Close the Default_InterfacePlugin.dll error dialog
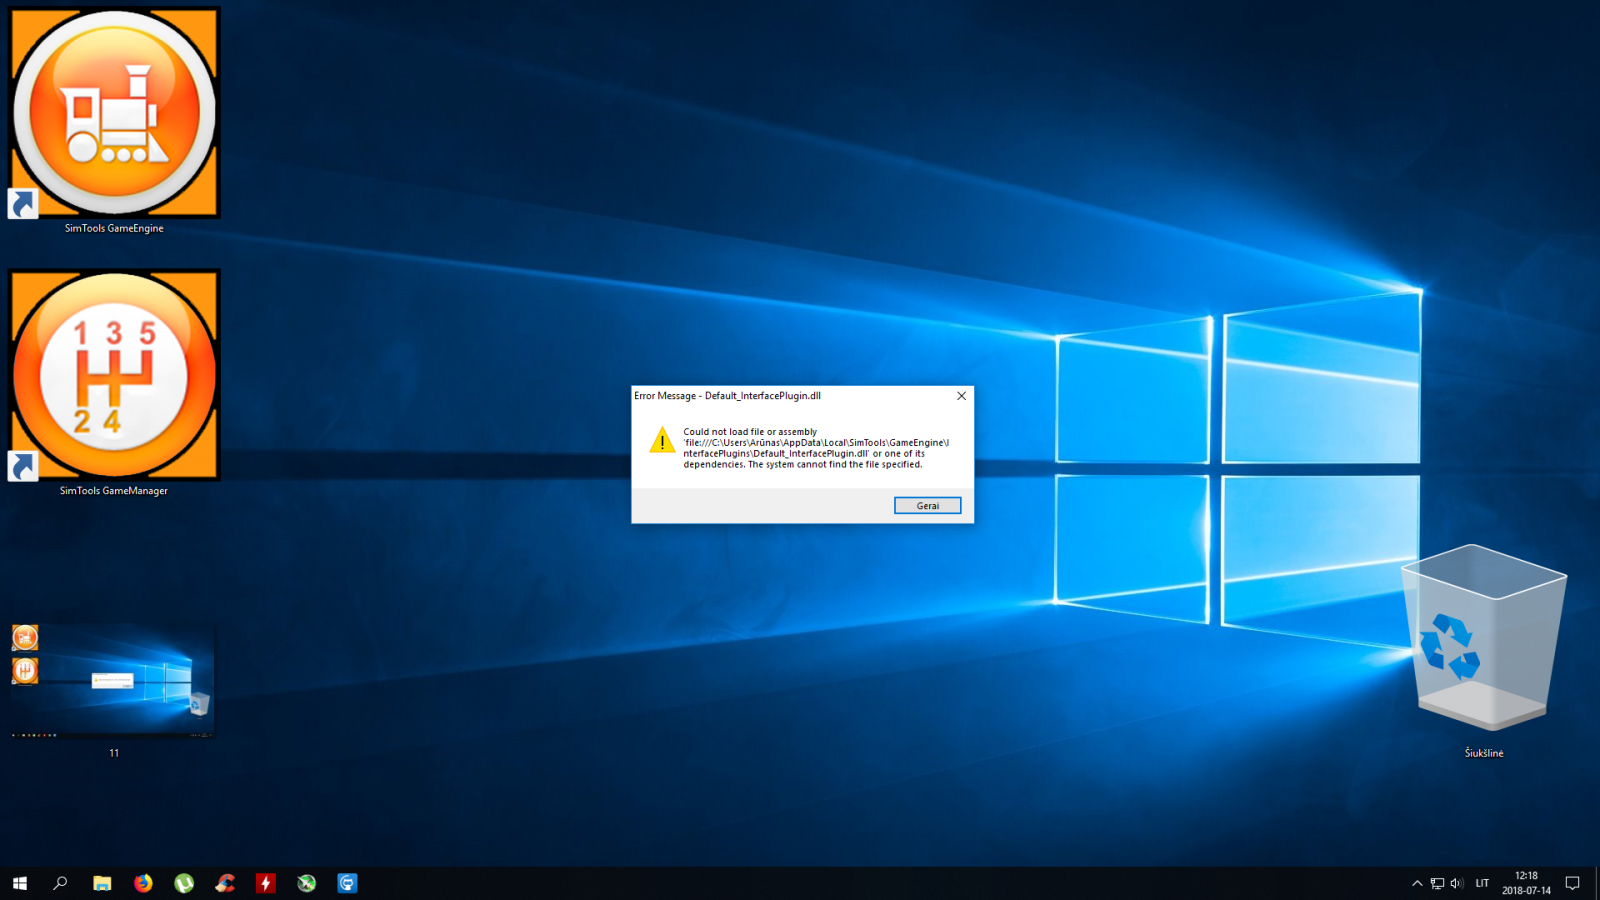 [x=961, y=396]
